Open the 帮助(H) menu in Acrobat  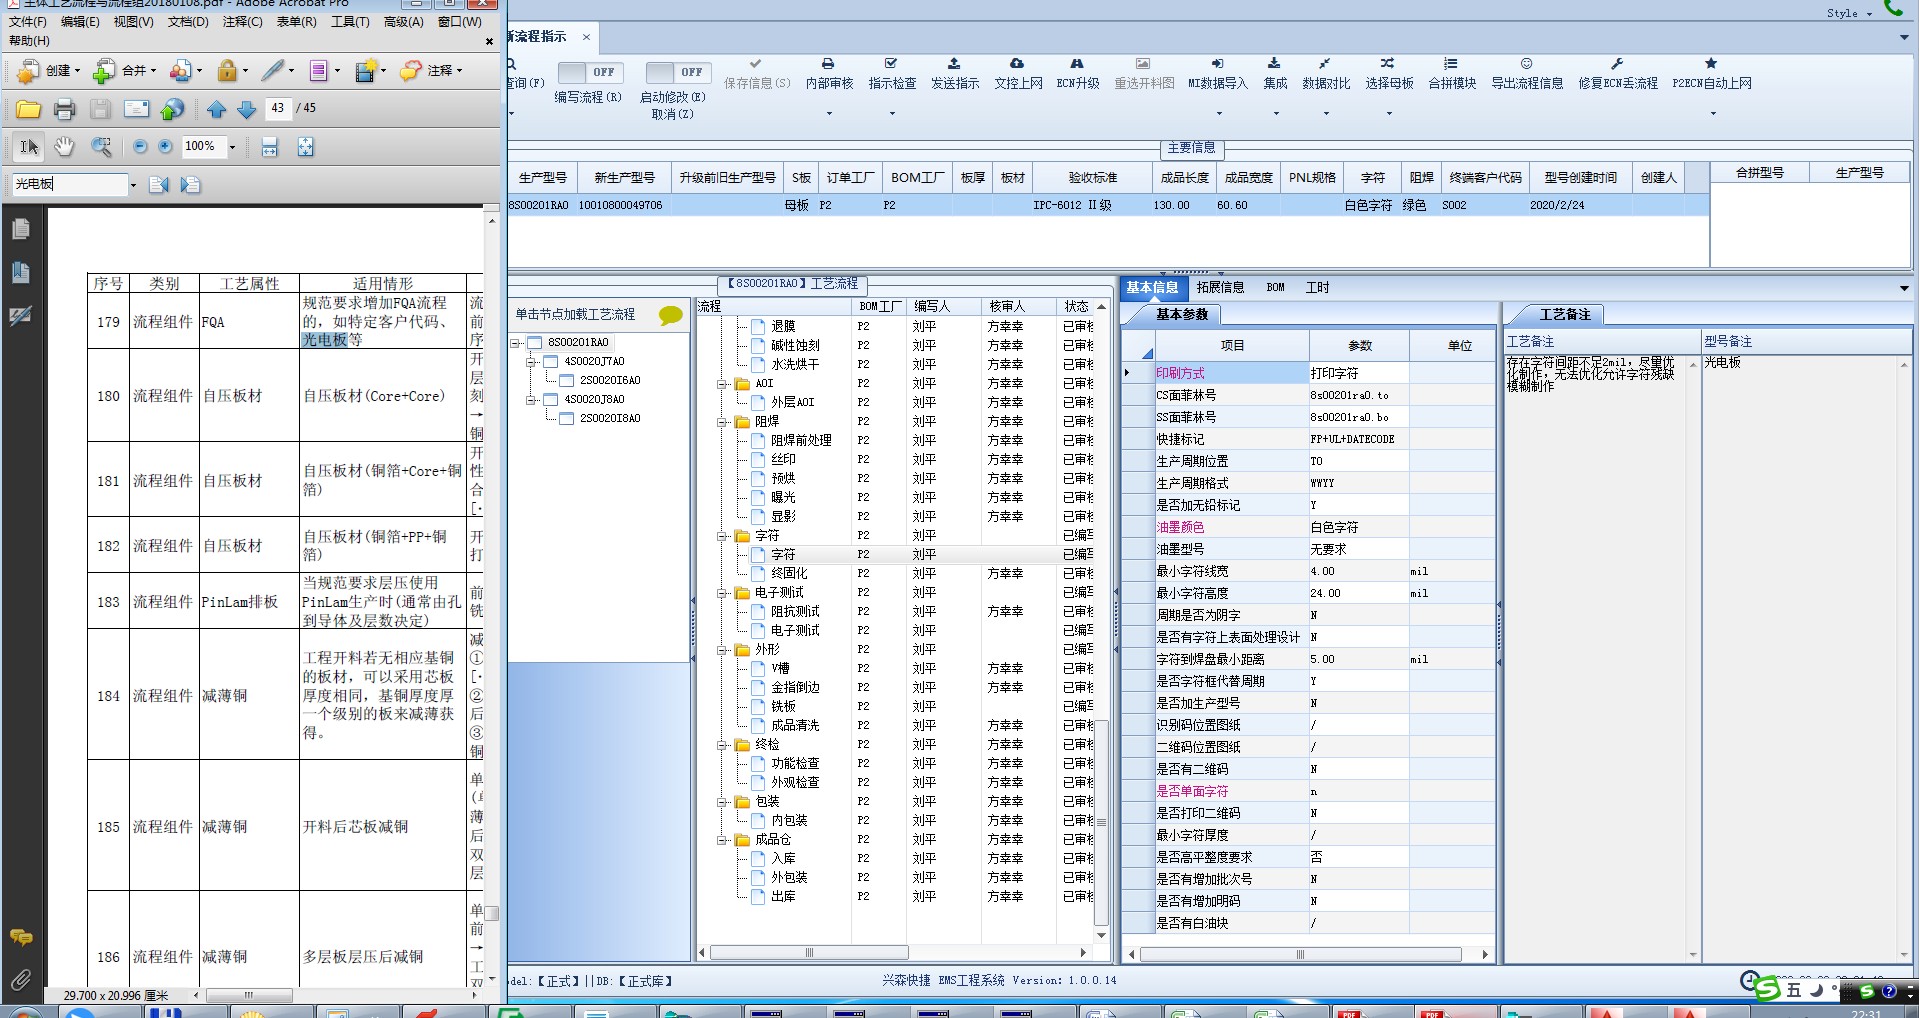(x=29, y=41)
